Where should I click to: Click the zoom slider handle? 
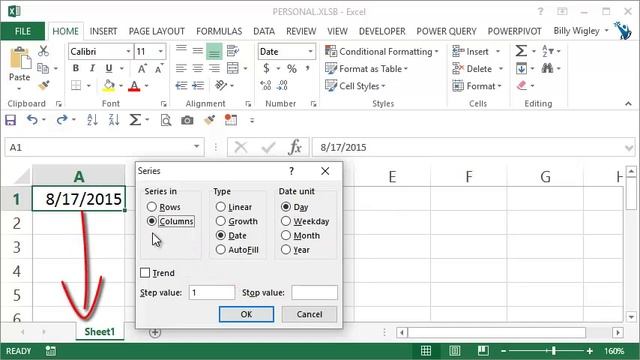click(x=553, y=351)
